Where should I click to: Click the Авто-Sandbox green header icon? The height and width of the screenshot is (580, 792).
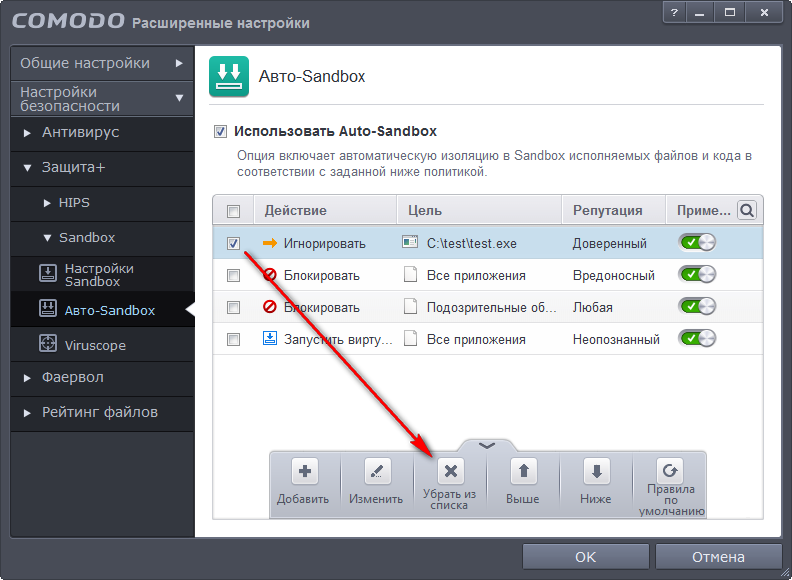coord(229,76)
